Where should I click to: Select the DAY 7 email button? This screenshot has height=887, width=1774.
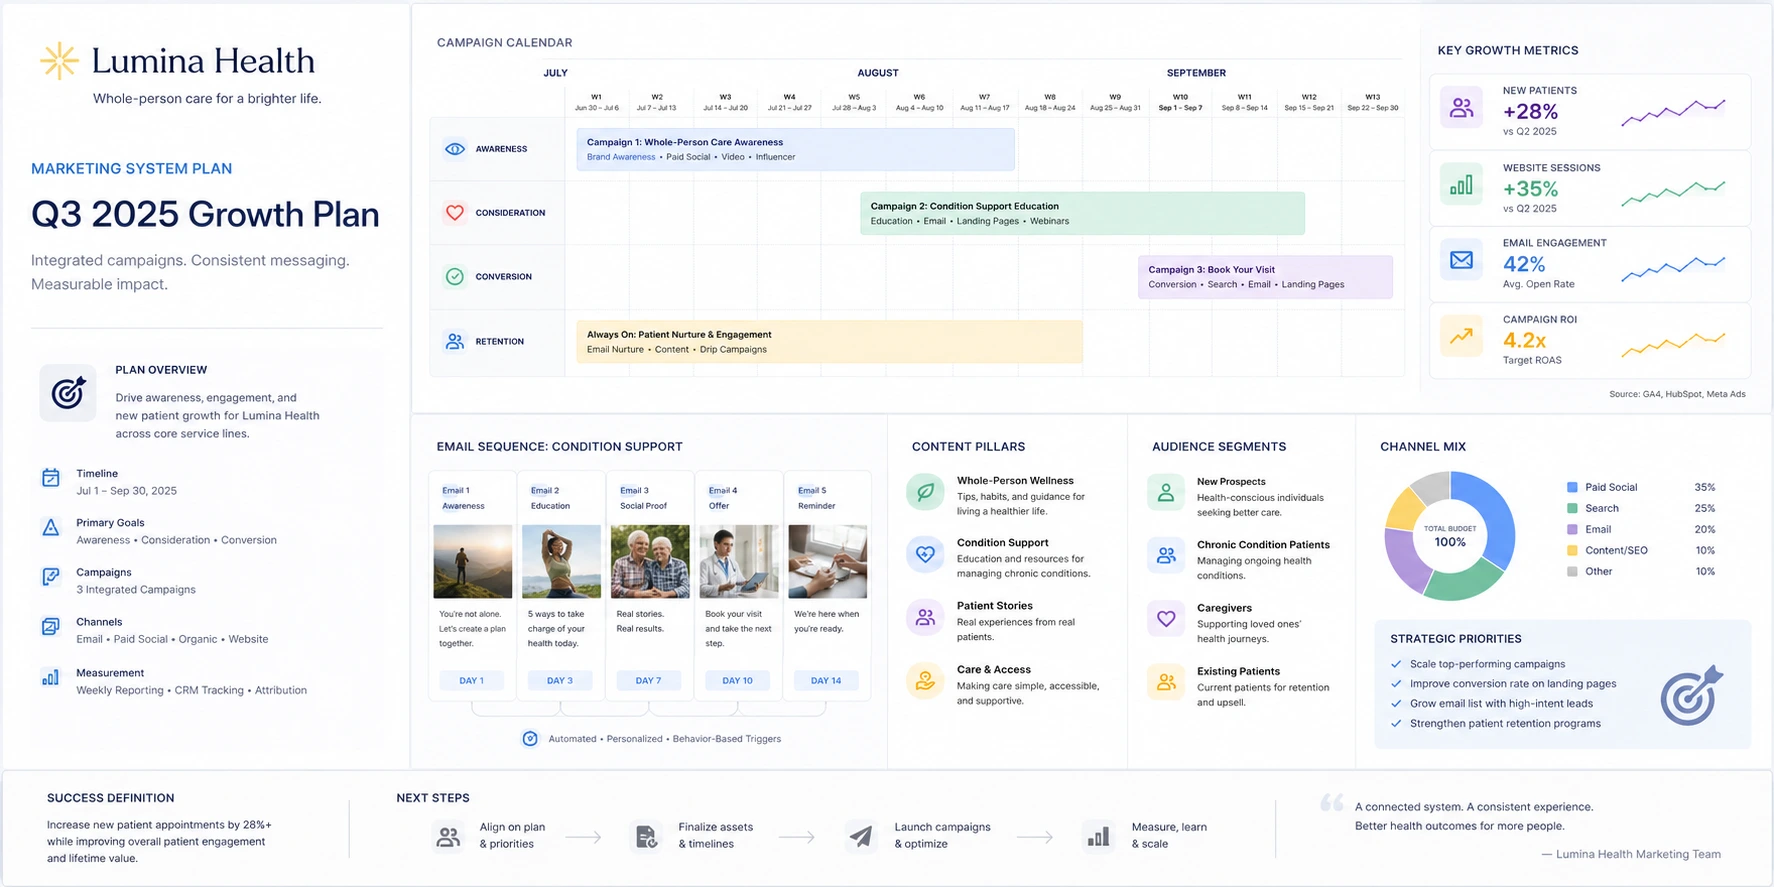[x=649, y=681]
